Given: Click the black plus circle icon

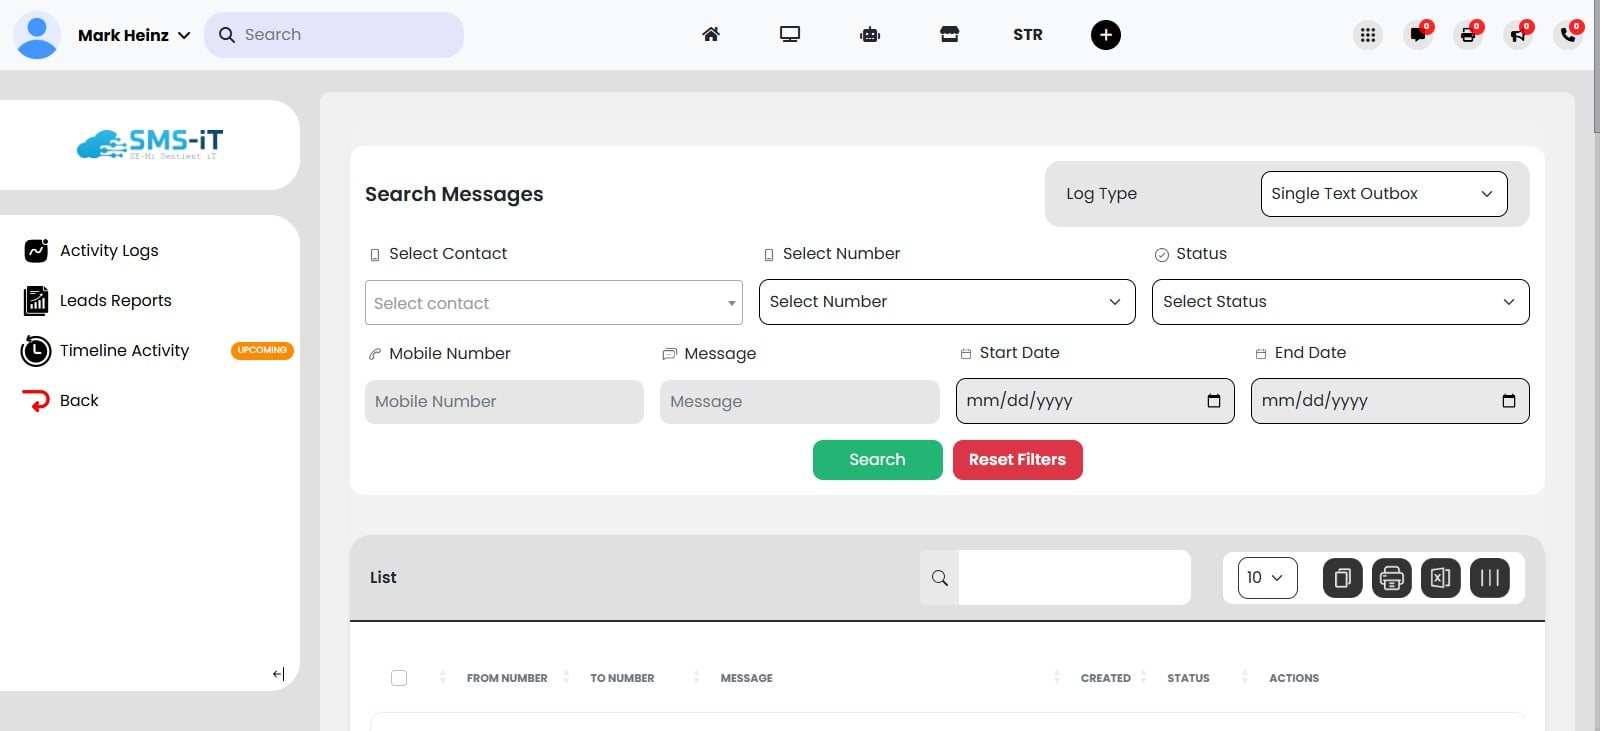Looking at the screenshot, I should tap(1105, 35).
